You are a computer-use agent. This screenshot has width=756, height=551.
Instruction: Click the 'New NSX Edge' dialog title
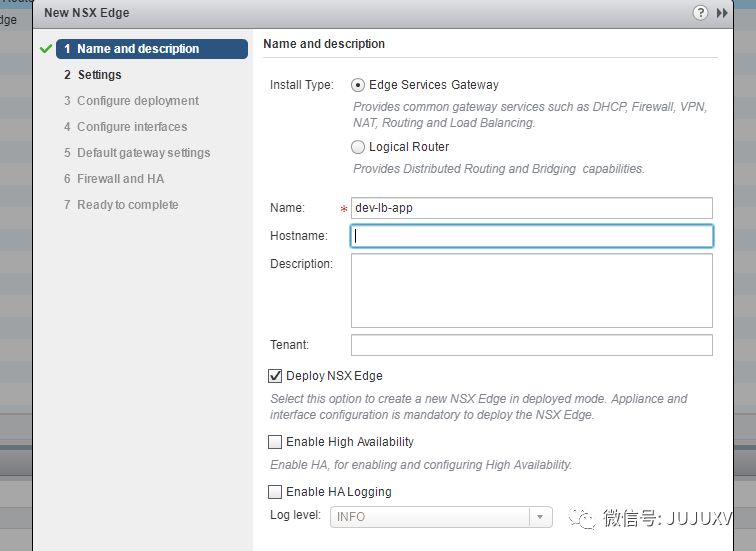click(x=87, y=13)
